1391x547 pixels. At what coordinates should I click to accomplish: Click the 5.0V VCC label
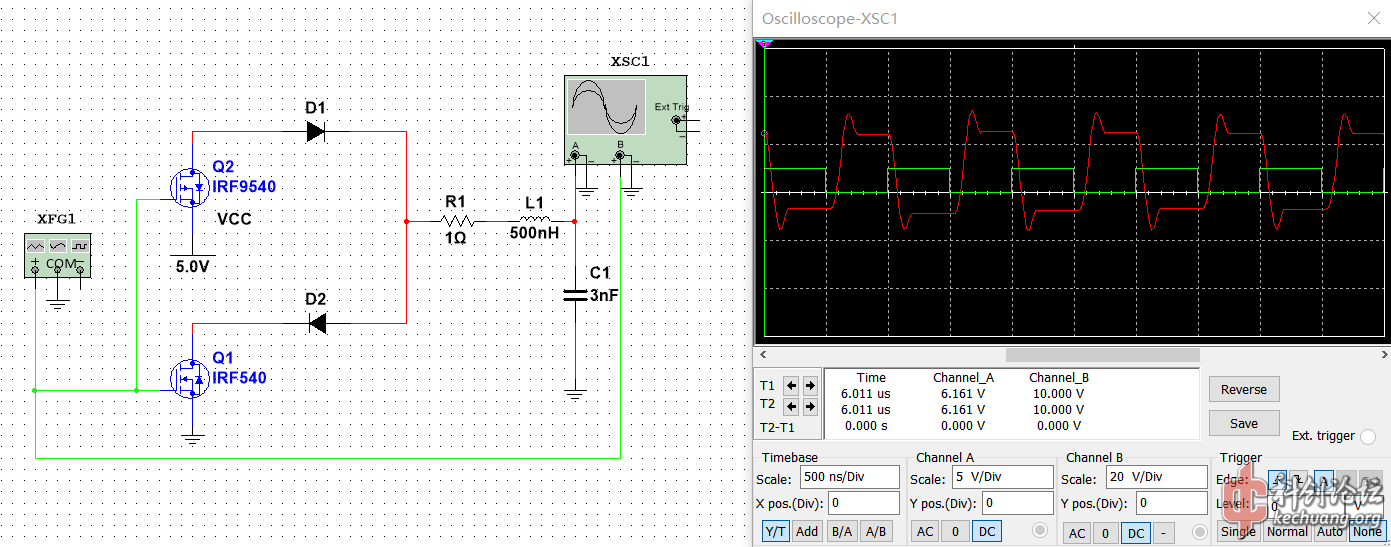pyautogui.click(x=193, y=267)
